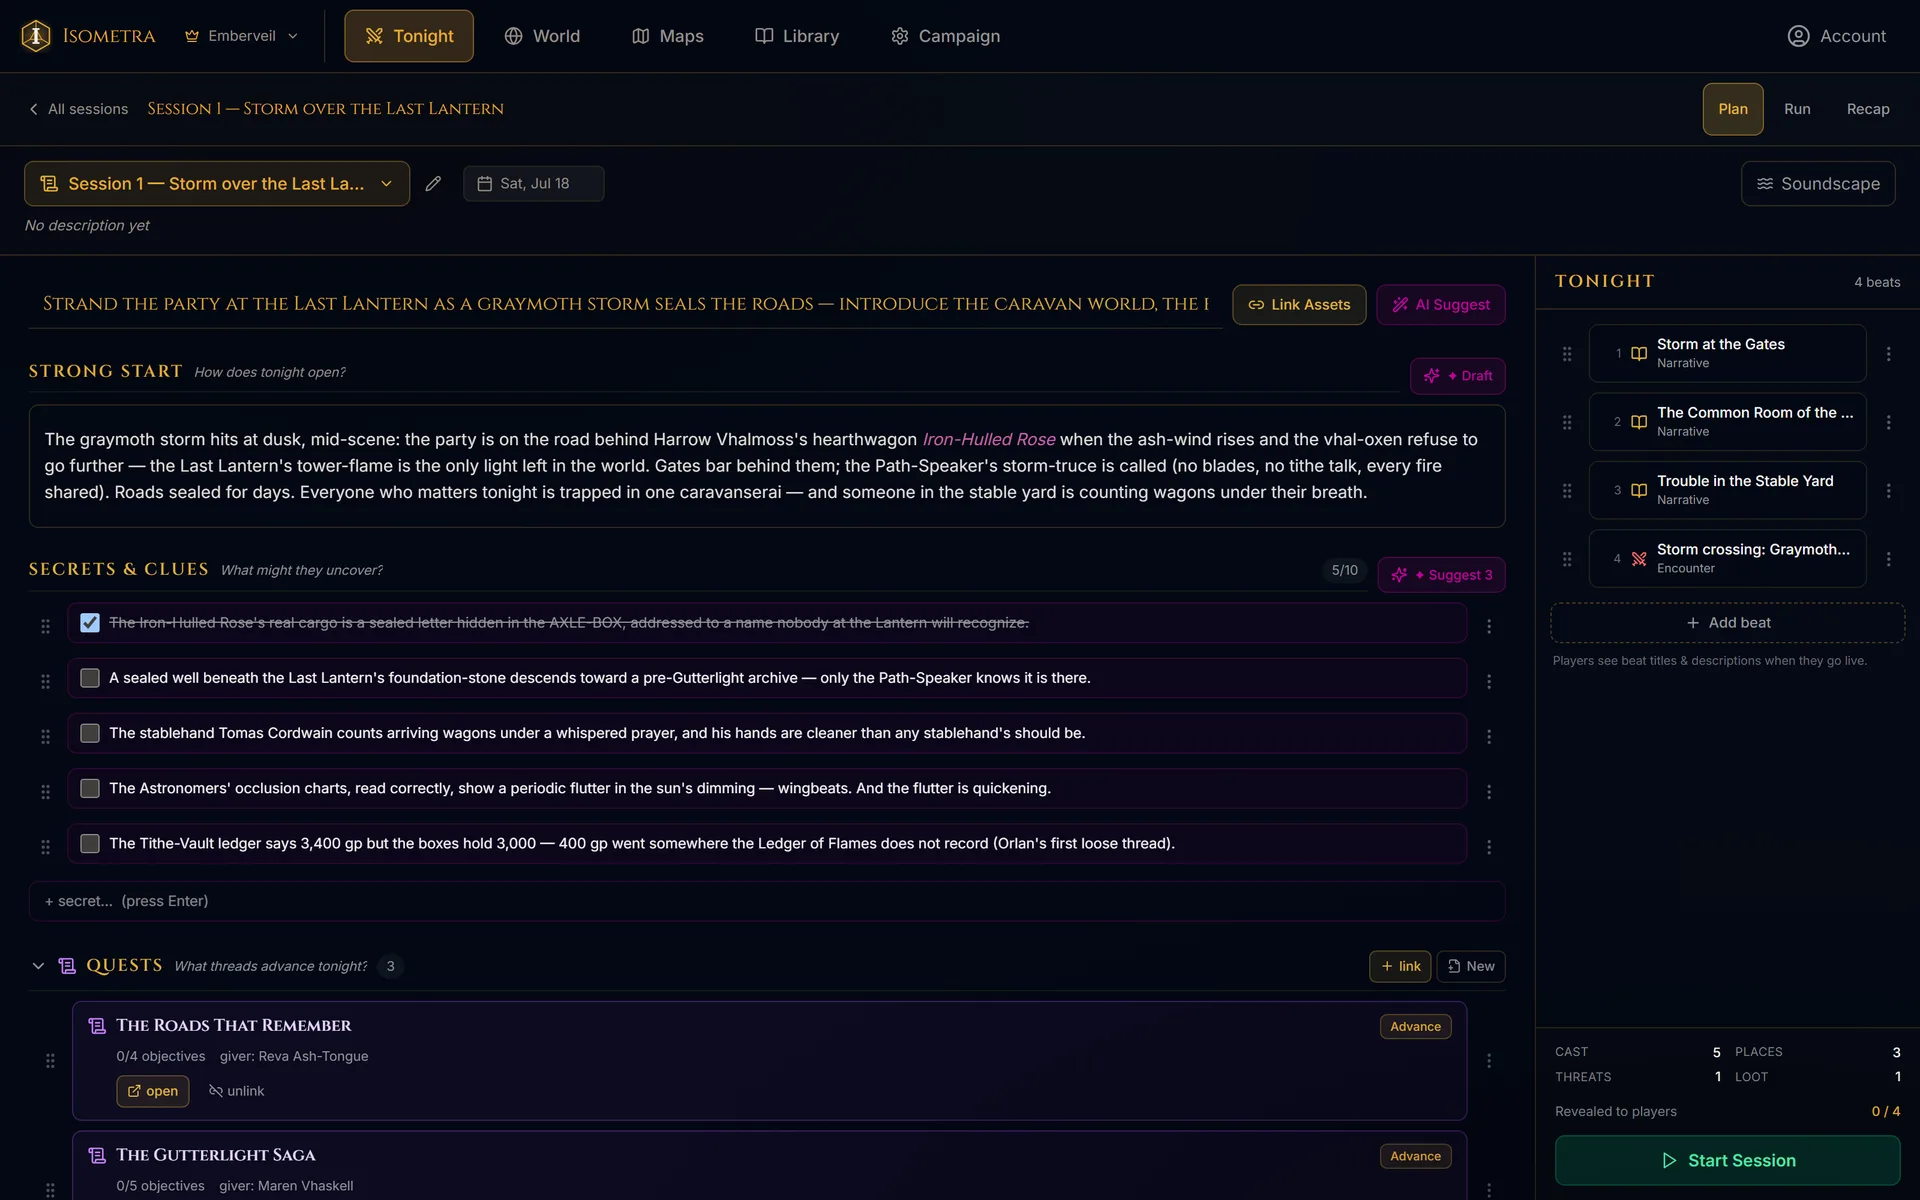Open options for Trouble in Stable Yard beat
Viewport: 1920px width, 1200px height.
(x=1888, y=491)
